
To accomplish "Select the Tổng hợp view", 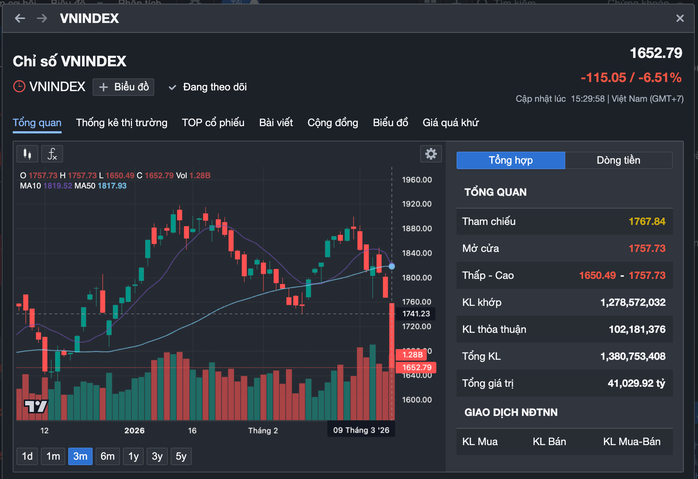I will 510,160.
